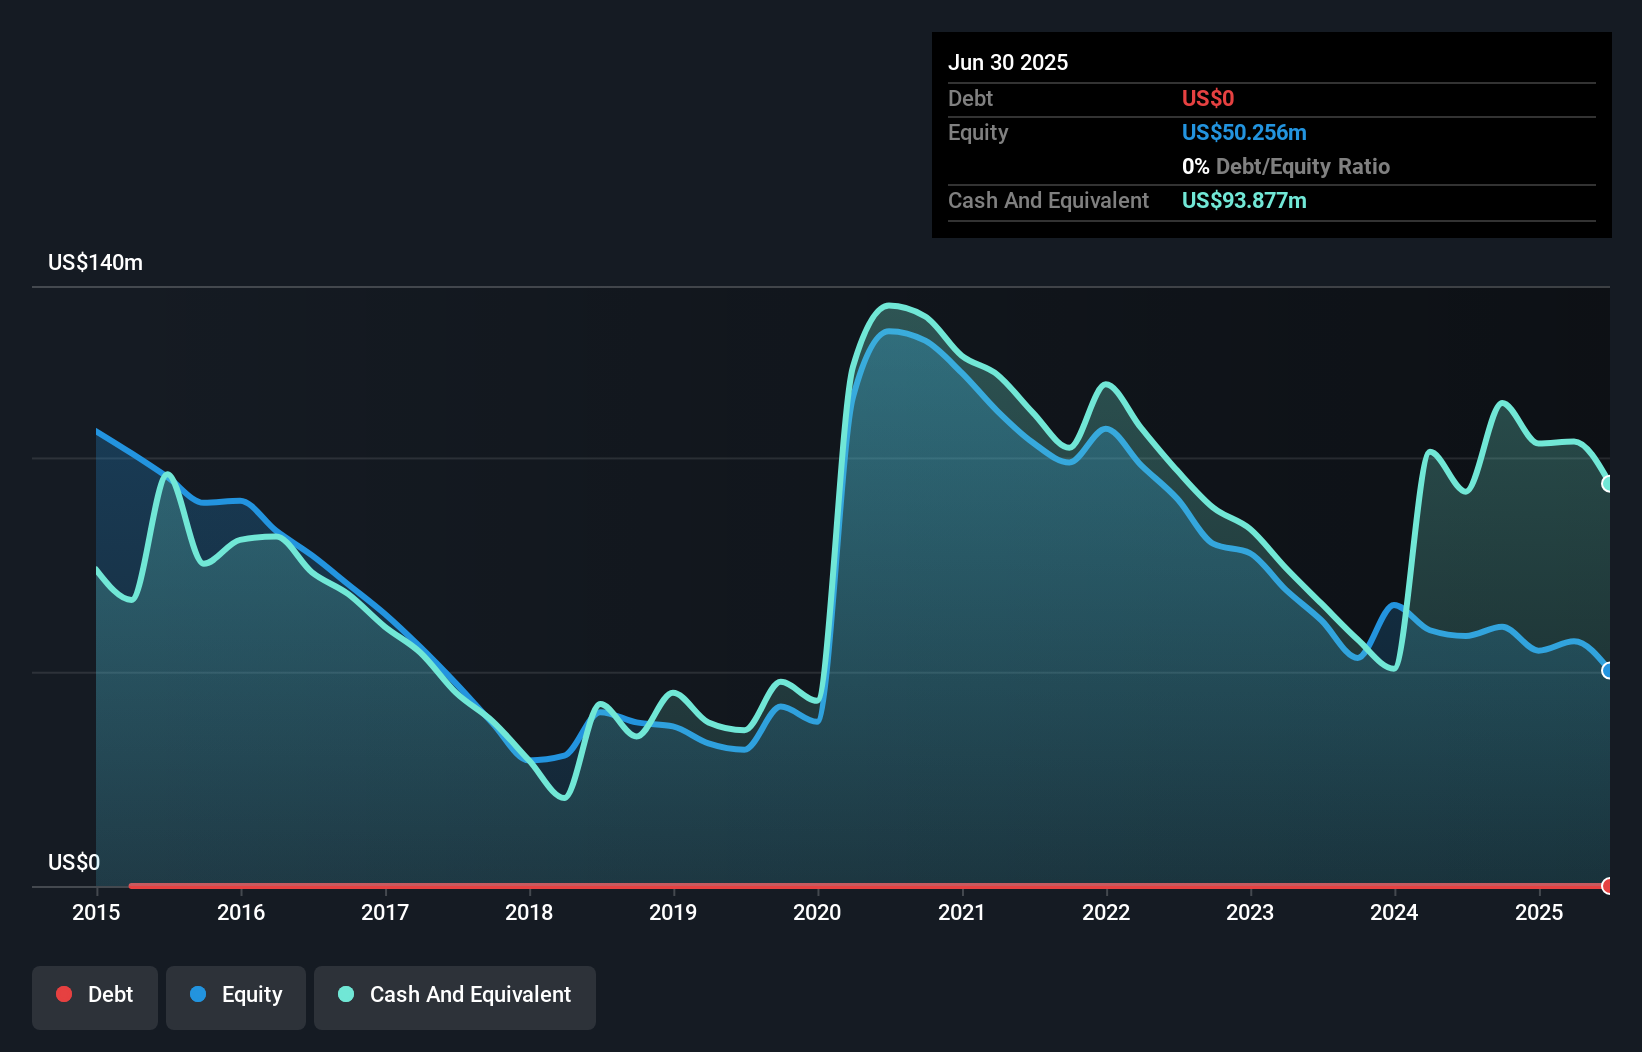Click the debt endpoint marker on the baseline

click(x=1607, y=886)
